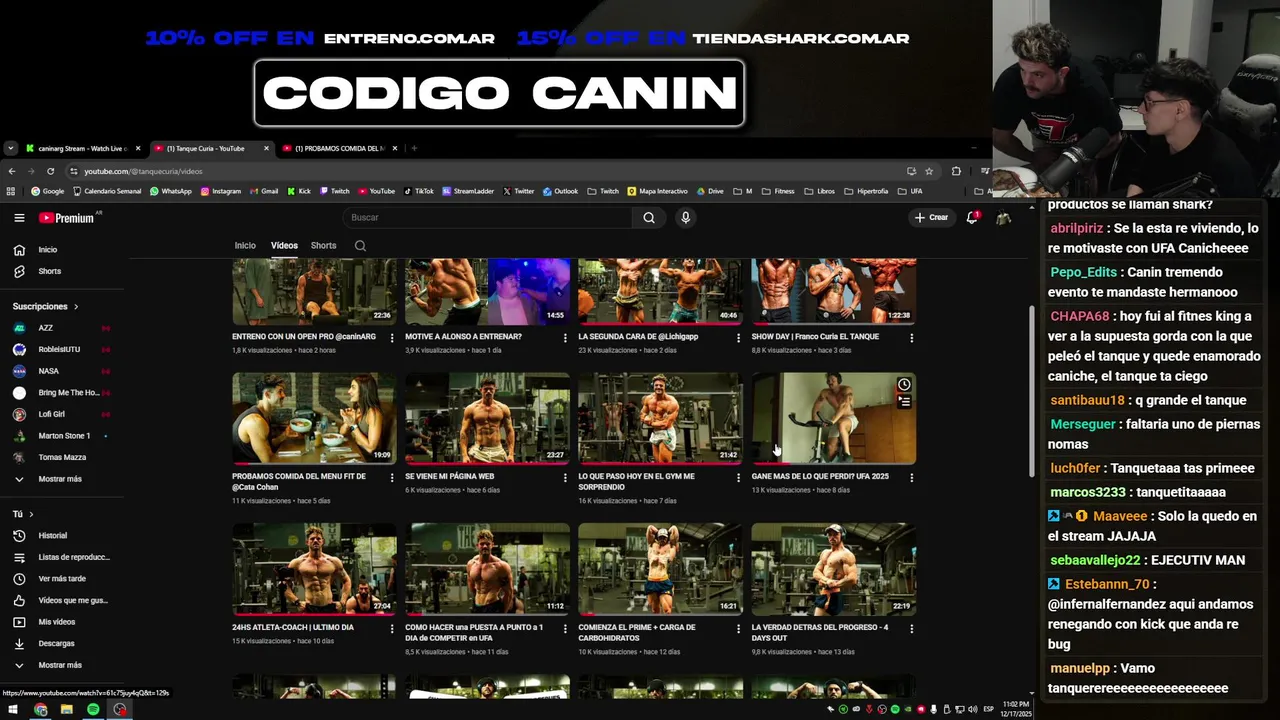Image resolution: width=1280 pixels, height=720 pixels.
Task: Open the YouTube notifications bell
Action: tap(972, 217)
